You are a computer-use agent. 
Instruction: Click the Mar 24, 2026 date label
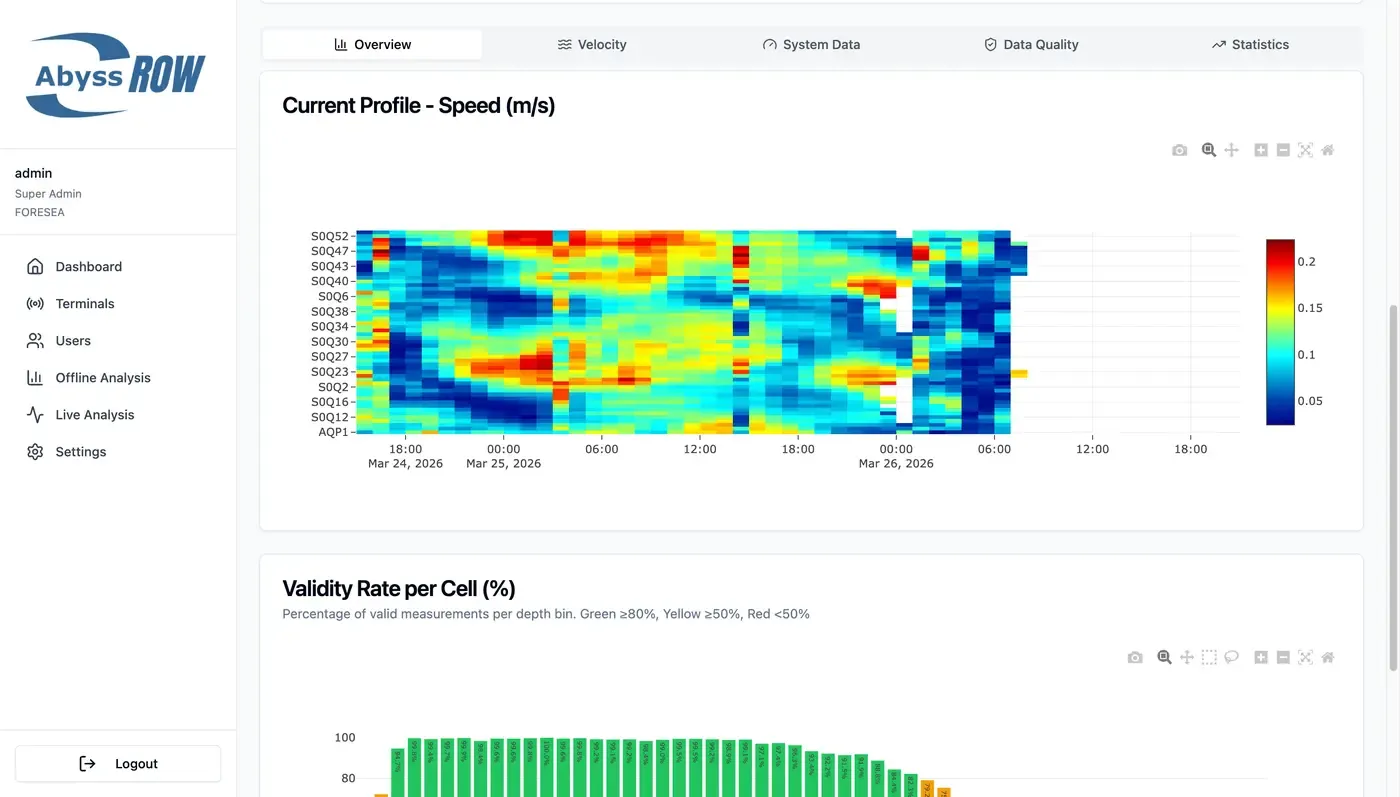[405, 464]
